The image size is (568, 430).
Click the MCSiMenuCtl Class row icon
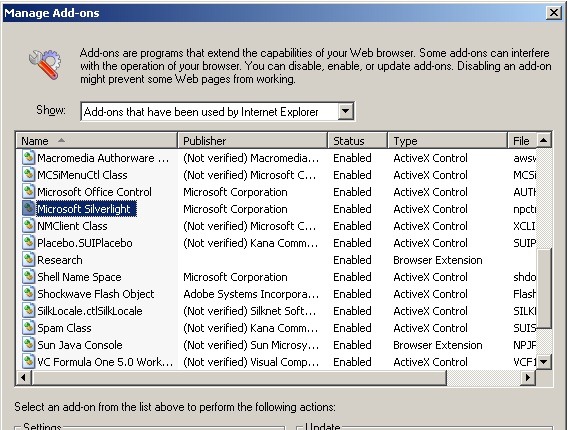[28, 175]
